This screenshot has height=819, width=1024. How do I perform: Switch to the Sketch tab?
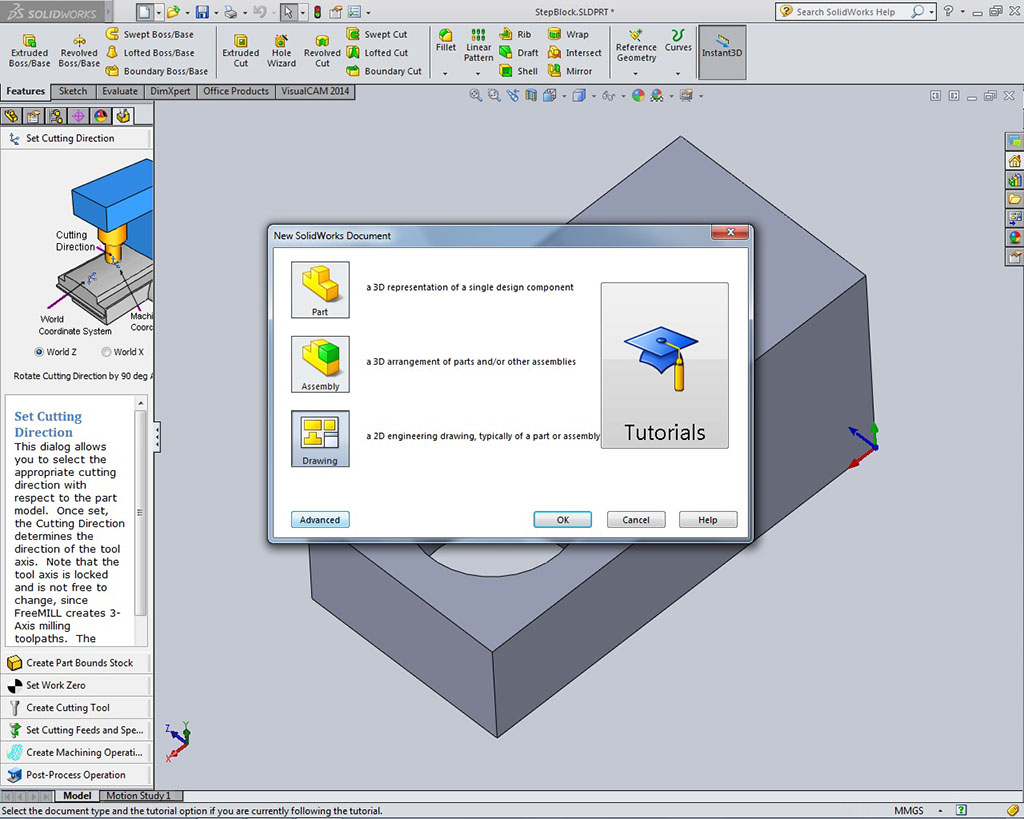pyautogui.click(x=73, y=91)
